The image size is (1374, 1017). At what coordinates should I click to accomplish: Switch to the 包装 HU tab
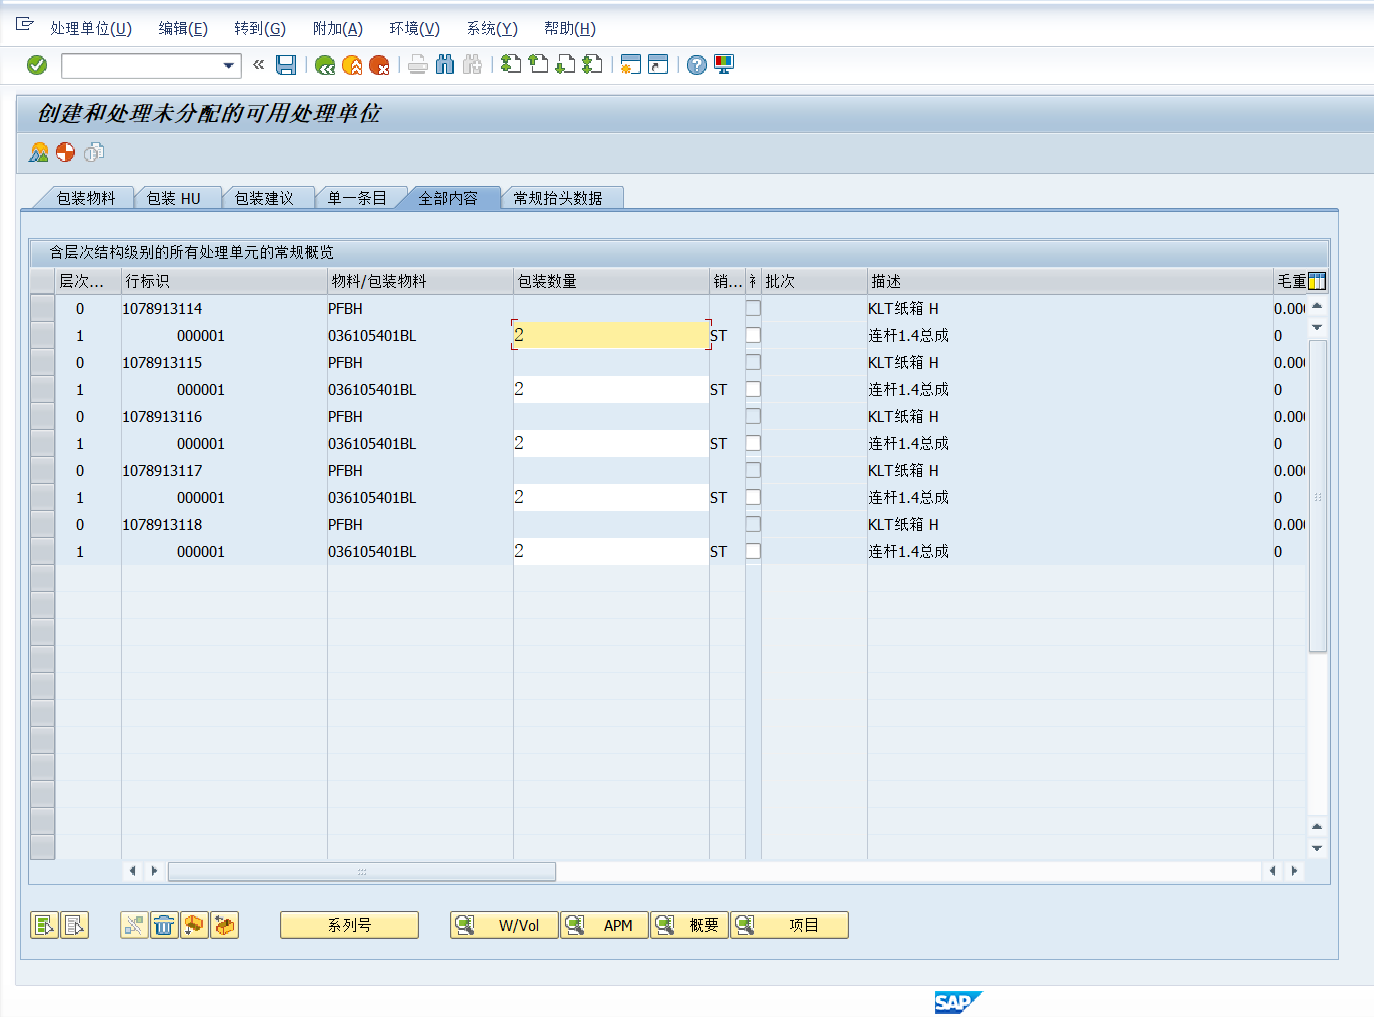174,198
